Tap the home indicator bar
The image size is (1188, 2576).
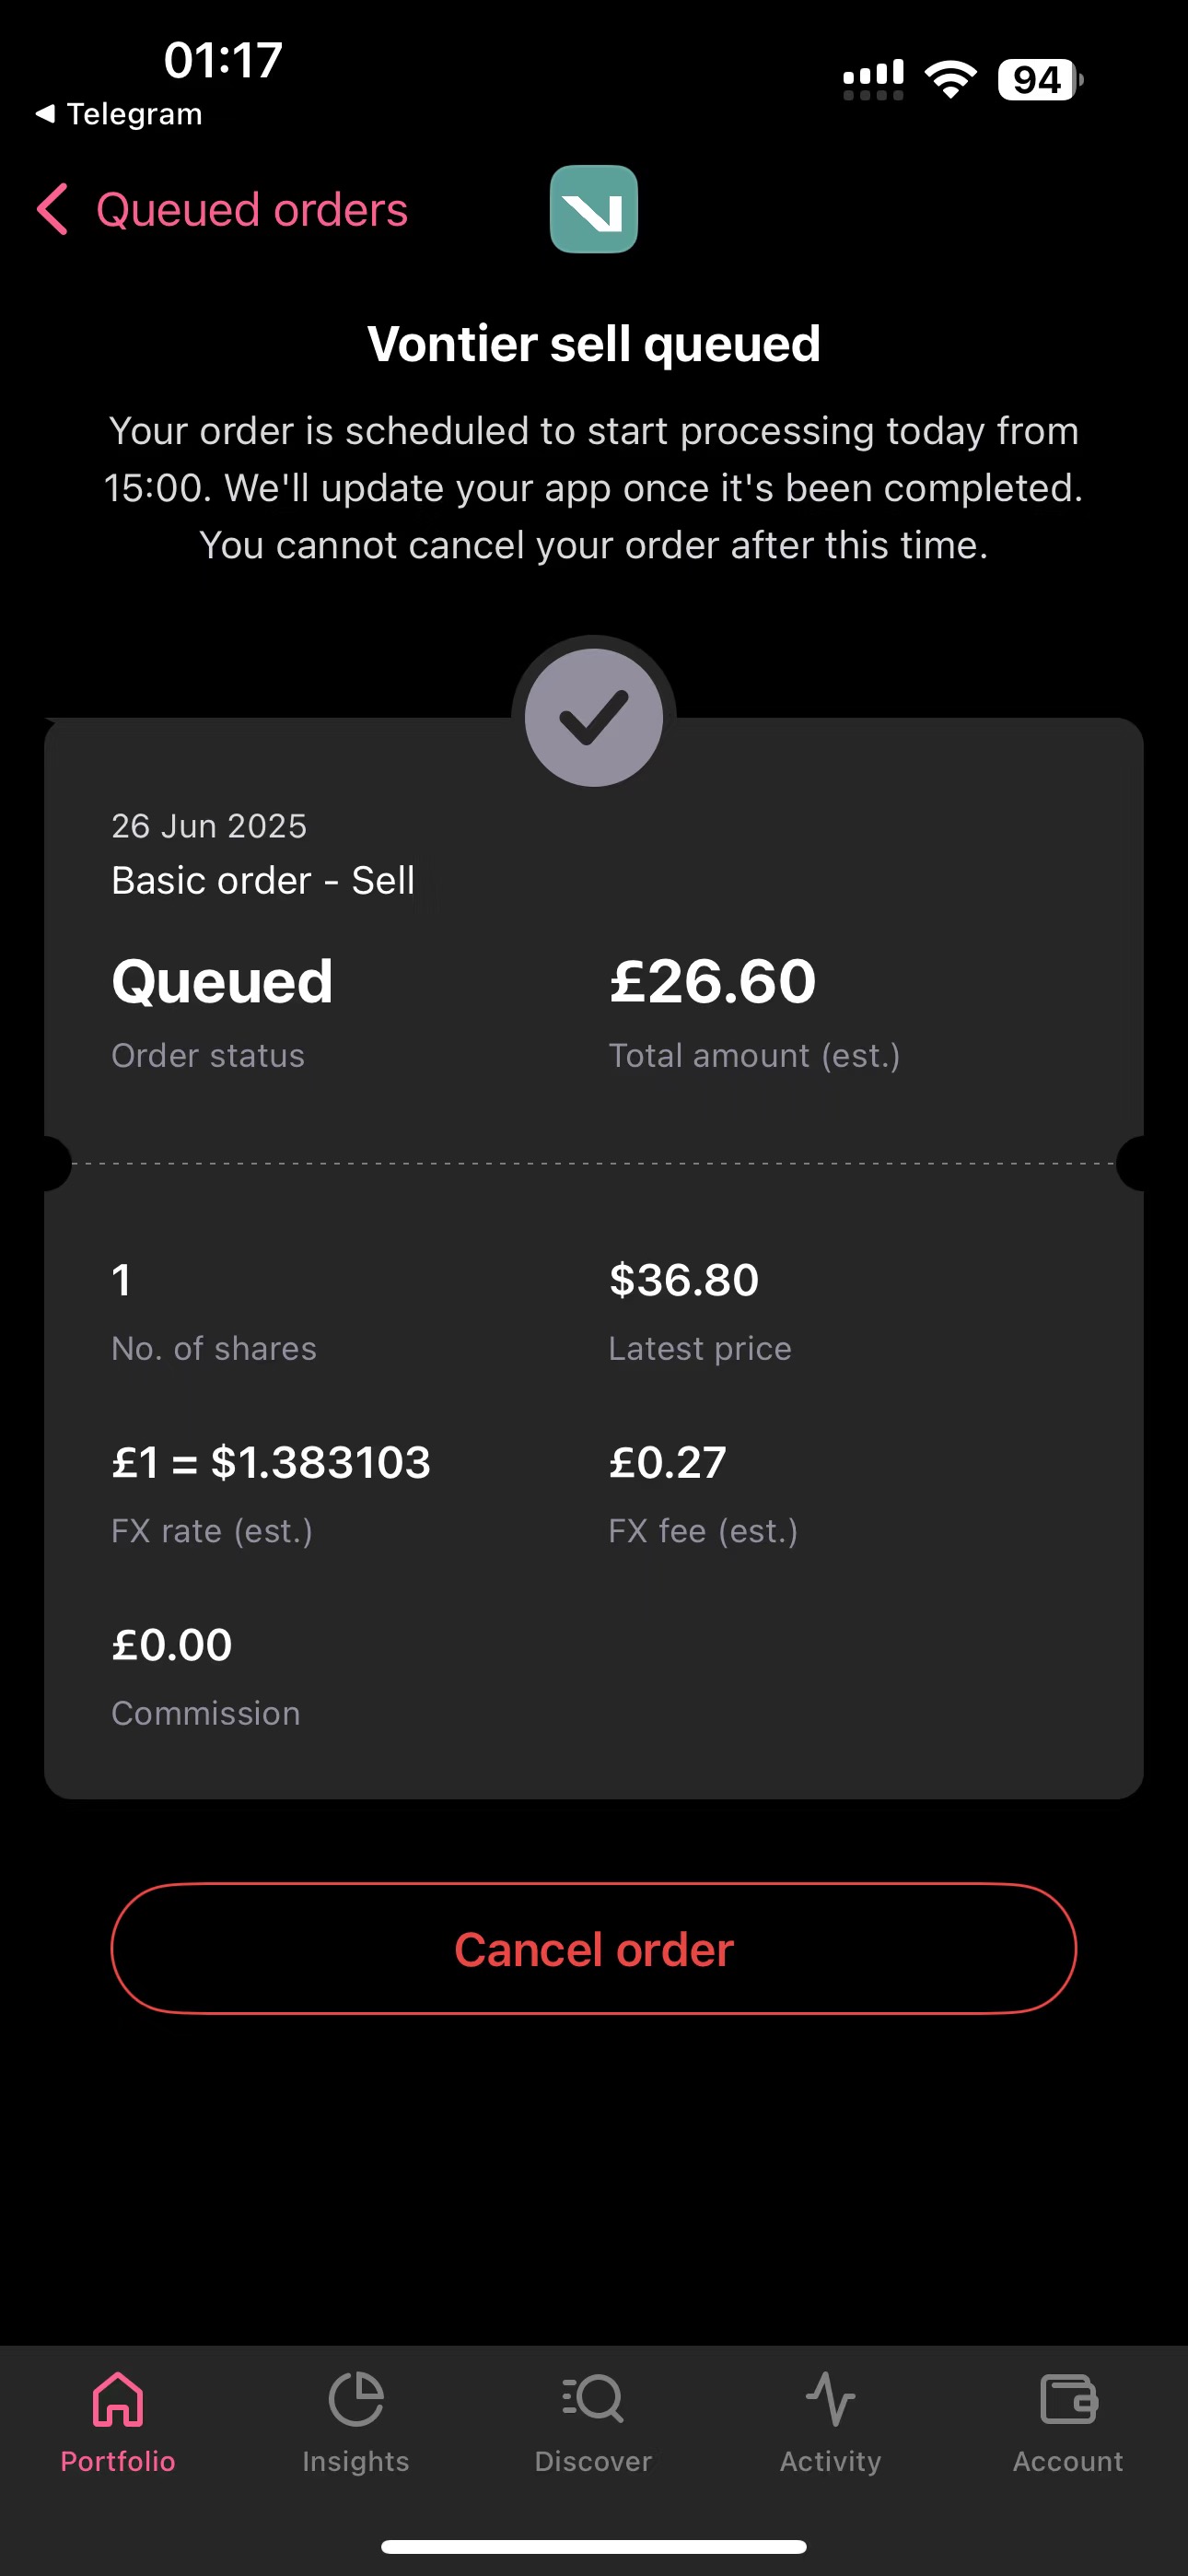coord(594,2546)
